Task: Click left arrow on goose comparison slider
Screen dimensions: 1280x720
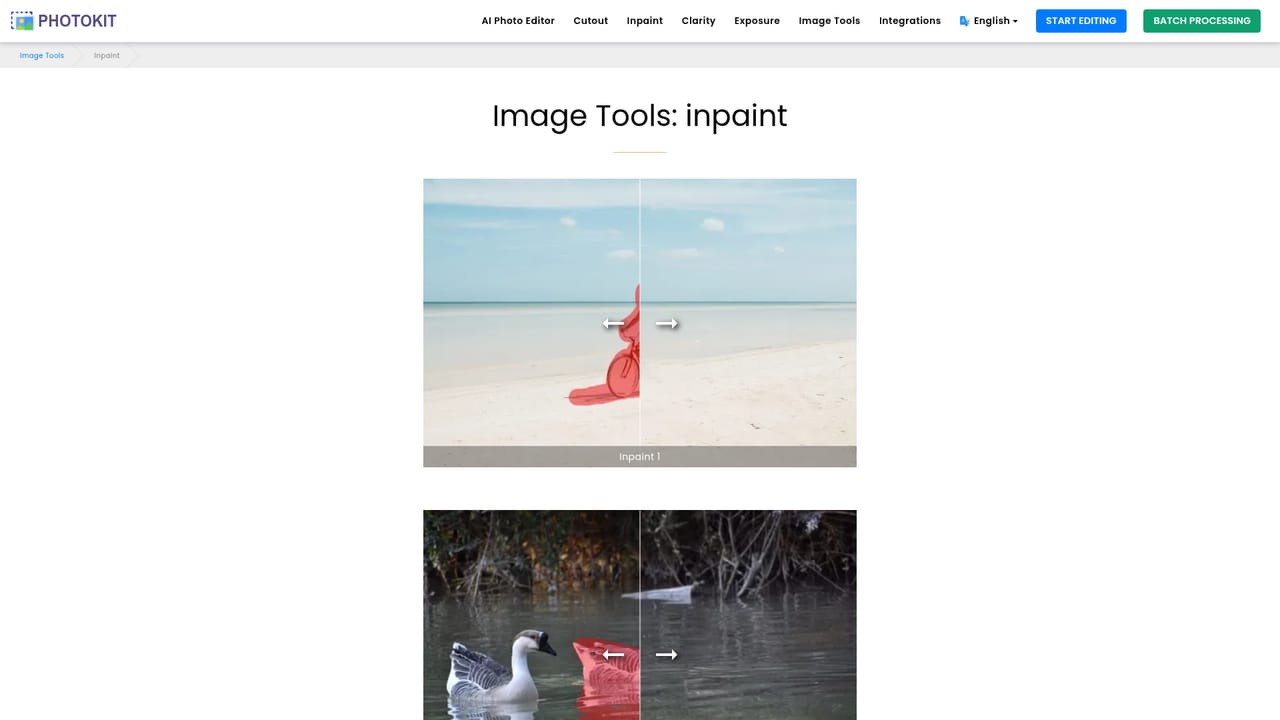Action: 613,654
